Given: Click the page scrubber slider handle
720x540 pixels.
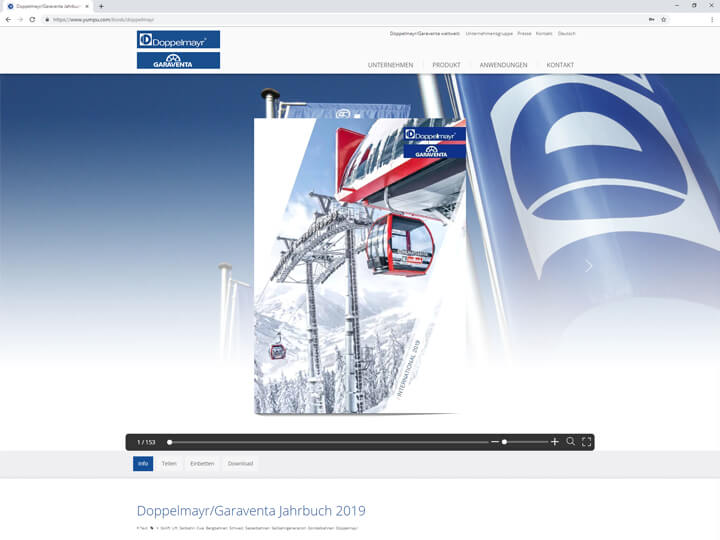Looking at the screenshot, I should coord(169,442).
